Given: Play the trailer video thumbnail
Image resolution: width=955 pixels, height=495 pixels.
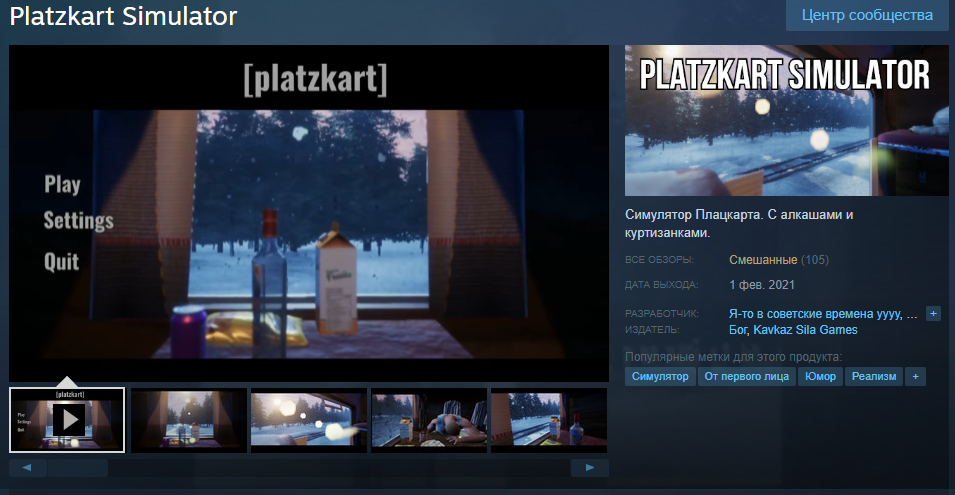Looking at the screenshot, I should point(67,420).
